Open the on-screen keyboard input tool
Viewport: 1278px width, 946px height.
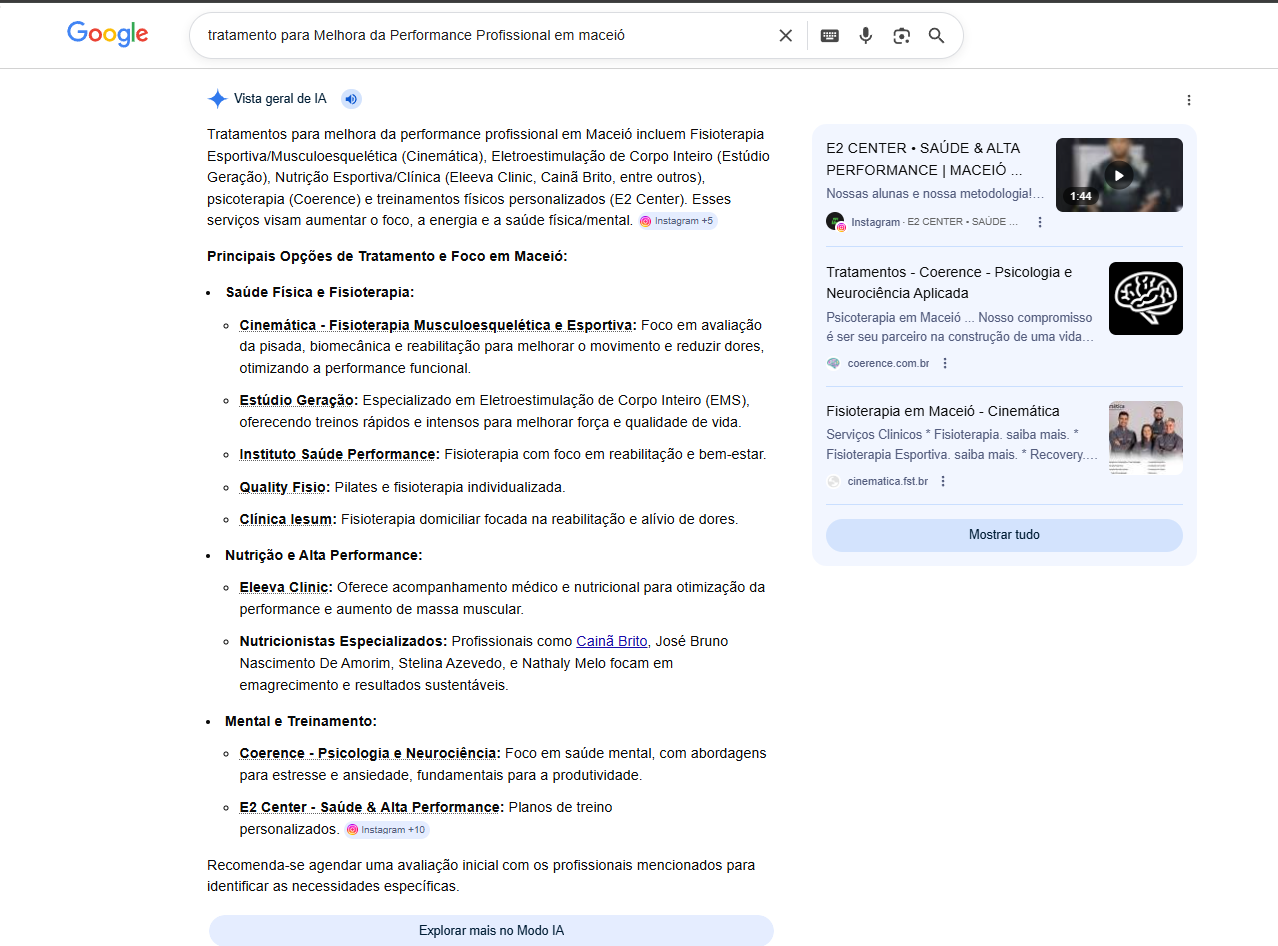(829, 36)
